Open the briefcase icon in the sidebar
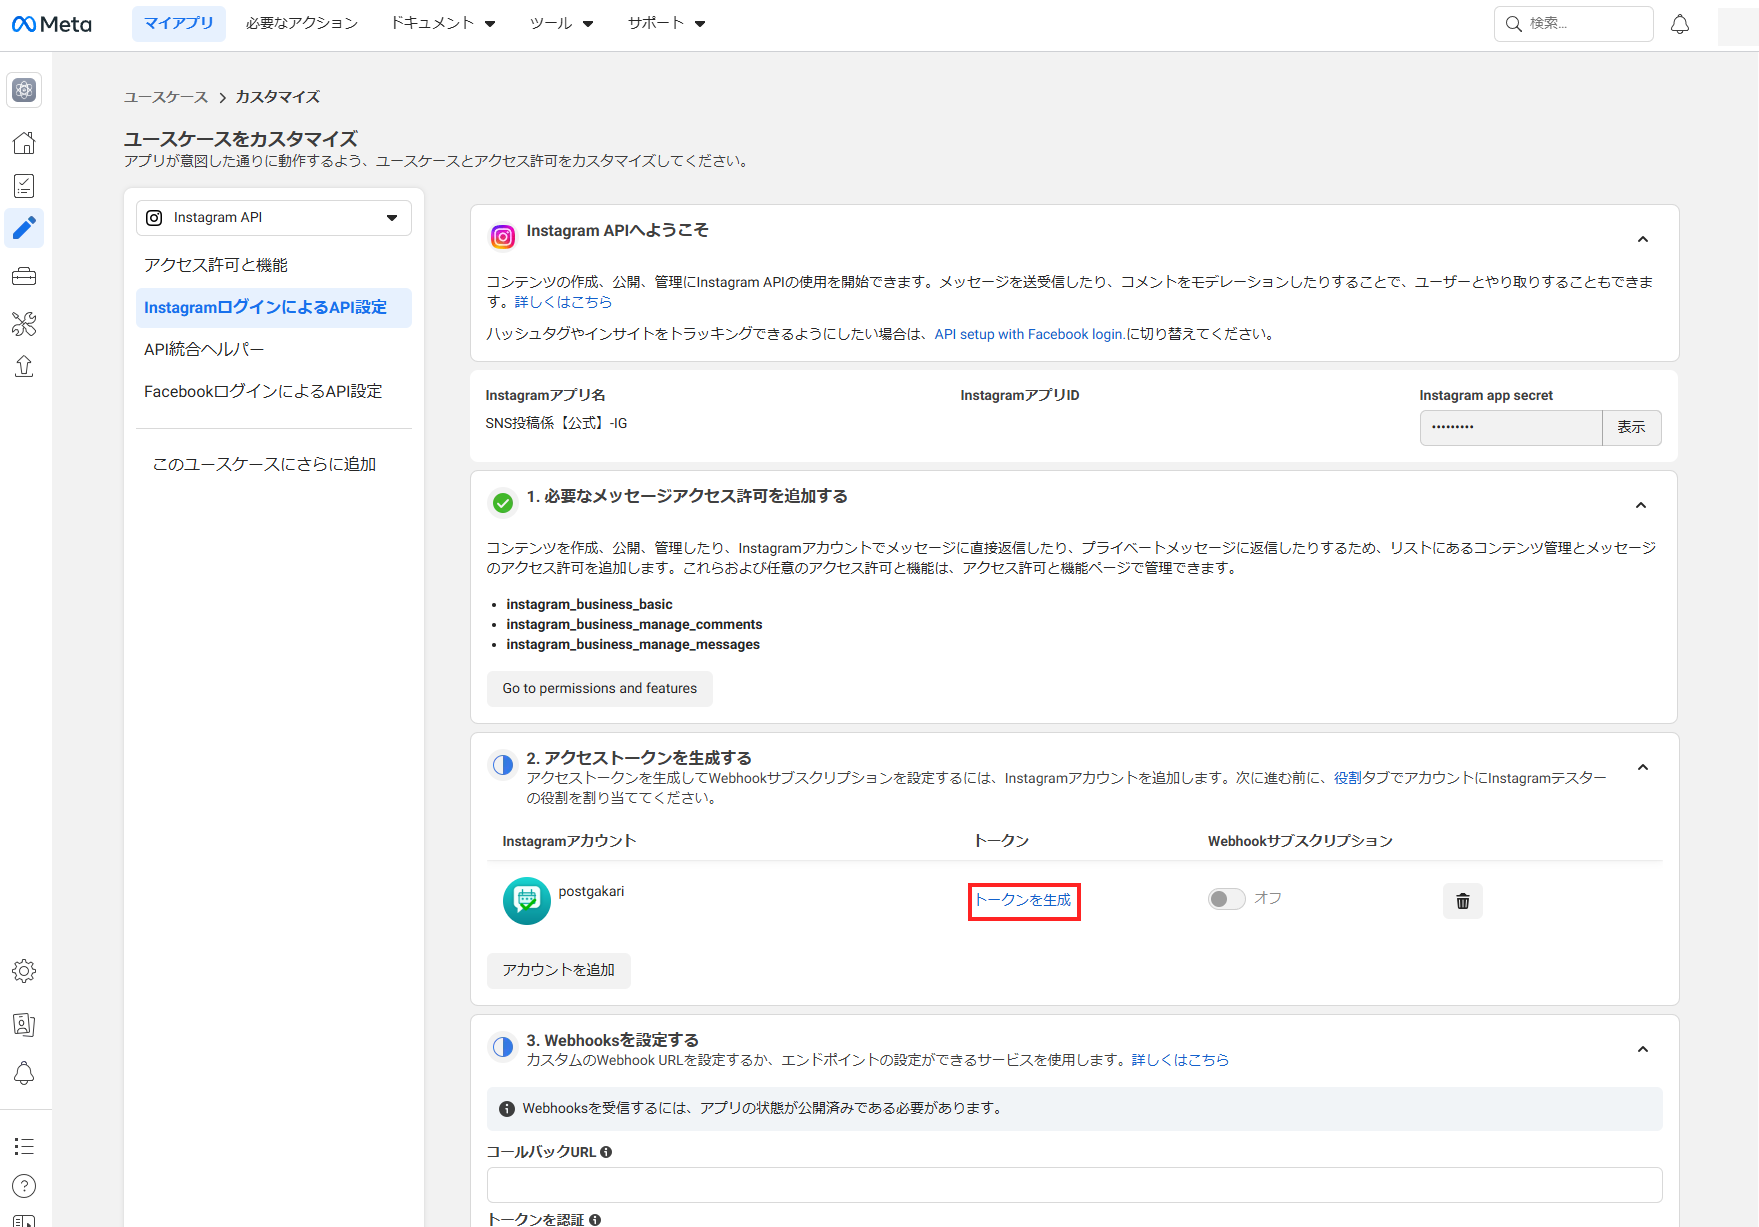This screenshot has width=1759, height=1227. pos(24,276)
